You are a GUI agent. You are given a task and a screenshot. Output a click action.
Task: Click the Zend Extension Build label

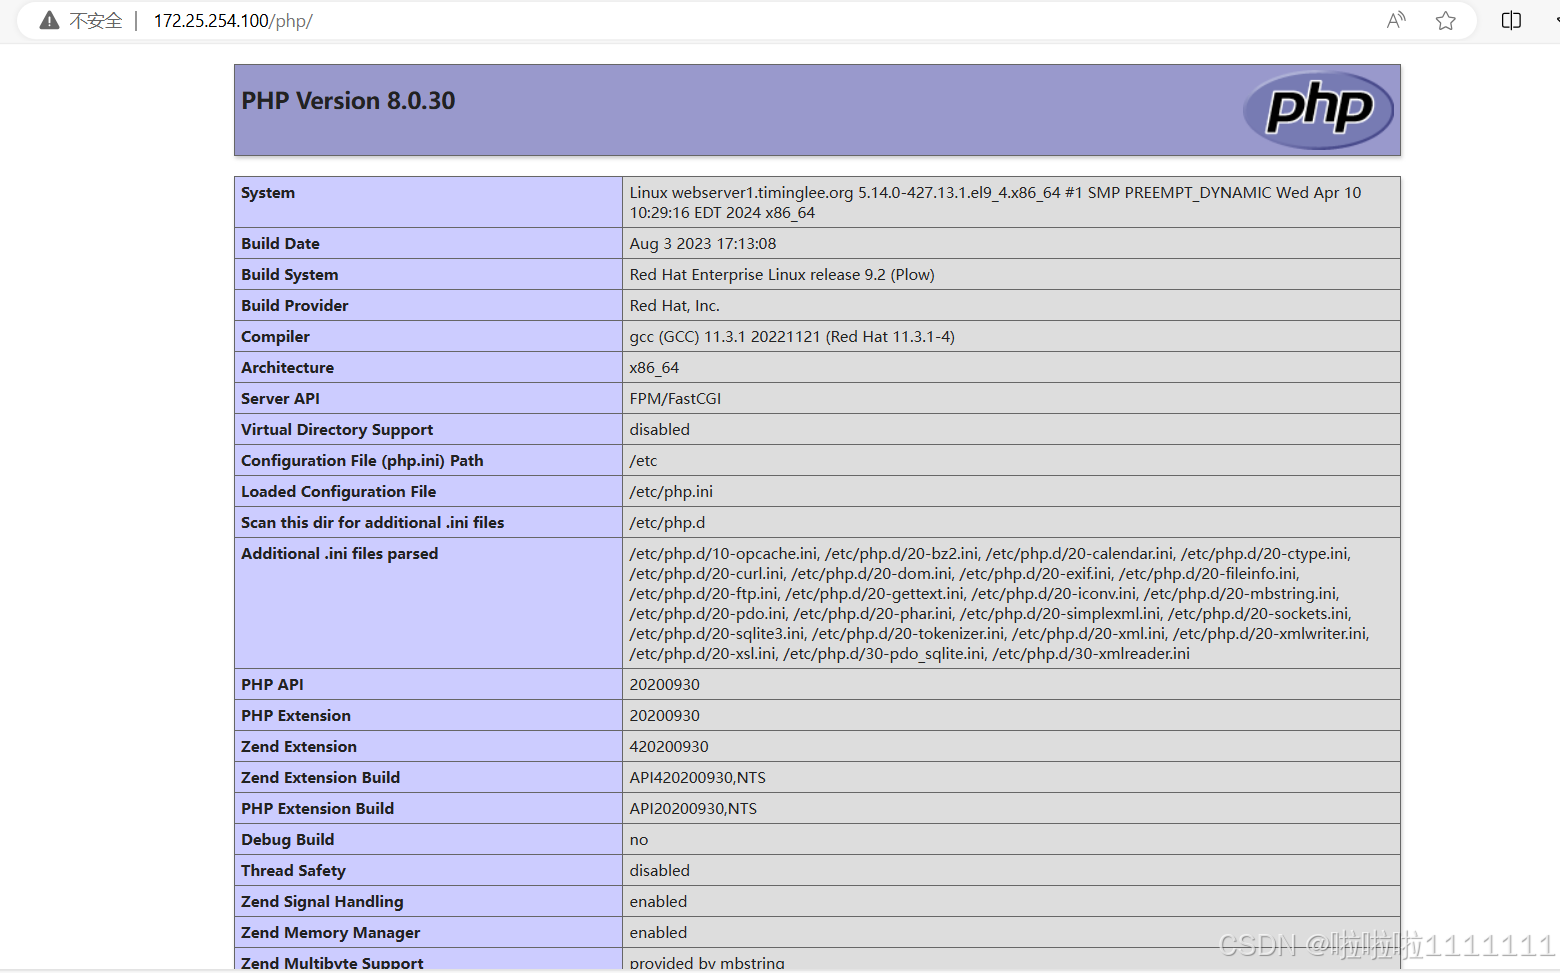tap(320, 778)
